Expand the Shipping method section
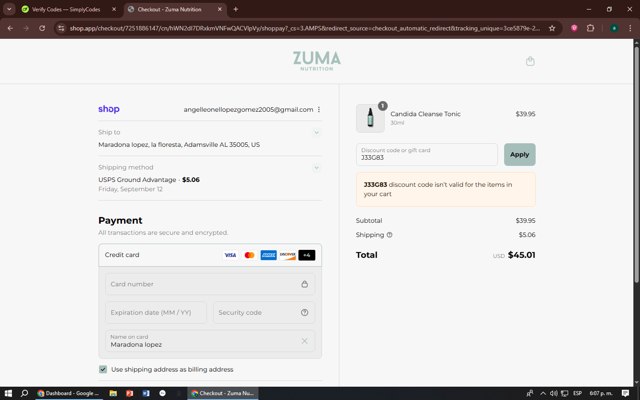 [x=316, y=168]
